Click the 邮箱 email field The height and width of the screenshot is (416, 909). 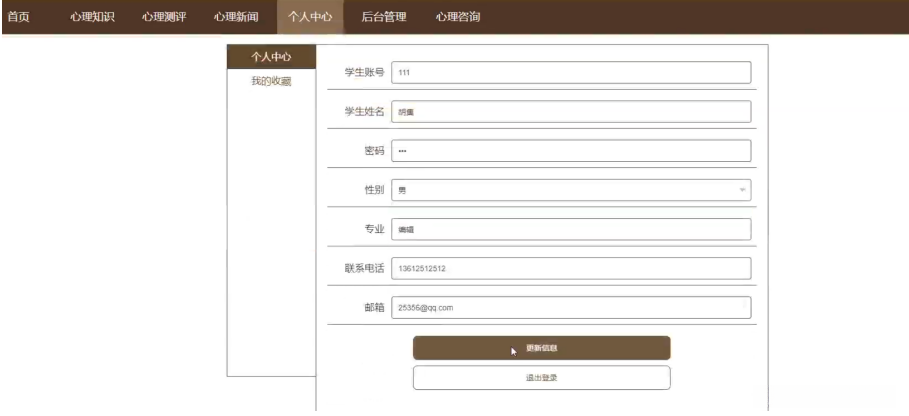[571, 308]
